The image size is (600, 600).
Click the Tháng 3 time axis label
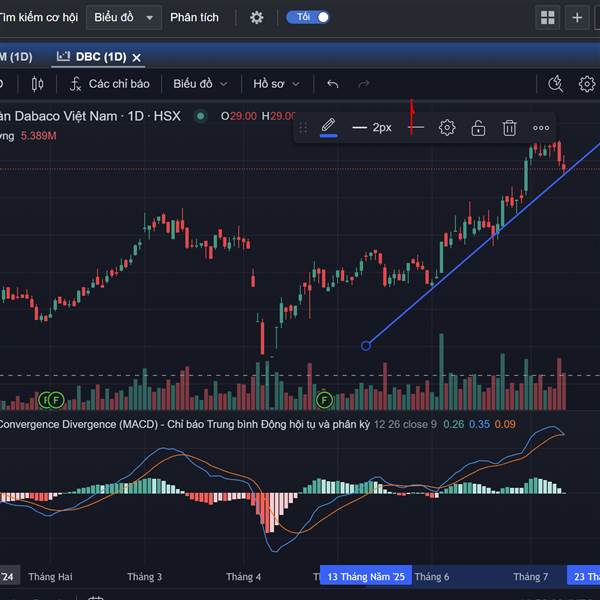coord(145,577)
